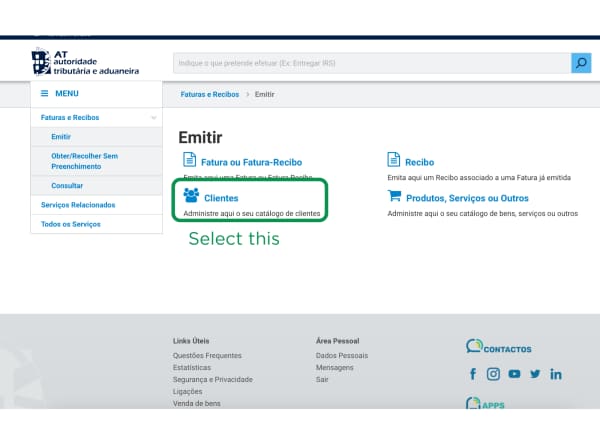This screenshot has height=429, width=600.
Task: Click the Fatura ou Fatura-Recibo document icon
Action: [x=189, y=159]
